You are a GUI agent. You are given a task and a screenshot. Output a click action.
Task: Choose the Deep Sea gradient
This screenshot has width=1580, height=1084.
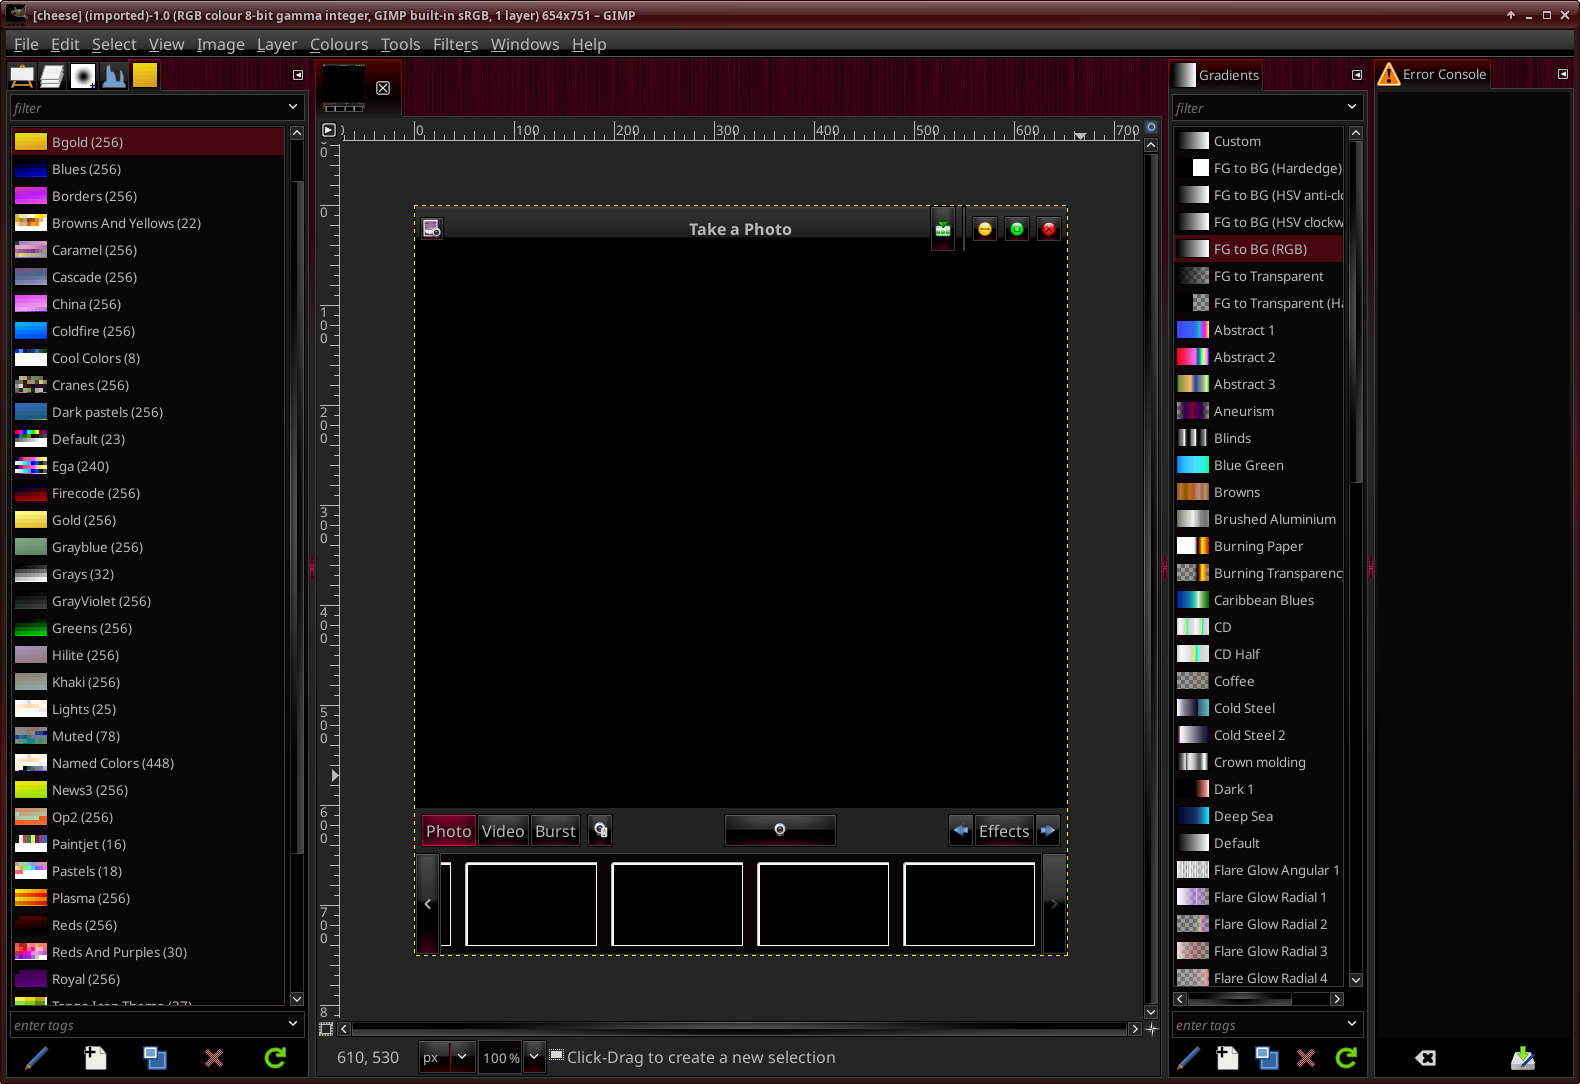[1242, 816]
